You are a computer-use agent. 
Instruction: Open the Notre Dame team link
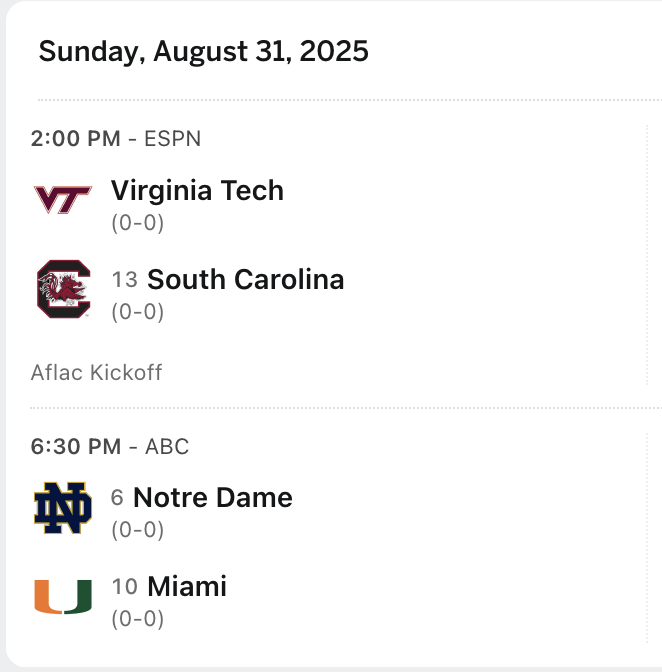coord(212,497)
